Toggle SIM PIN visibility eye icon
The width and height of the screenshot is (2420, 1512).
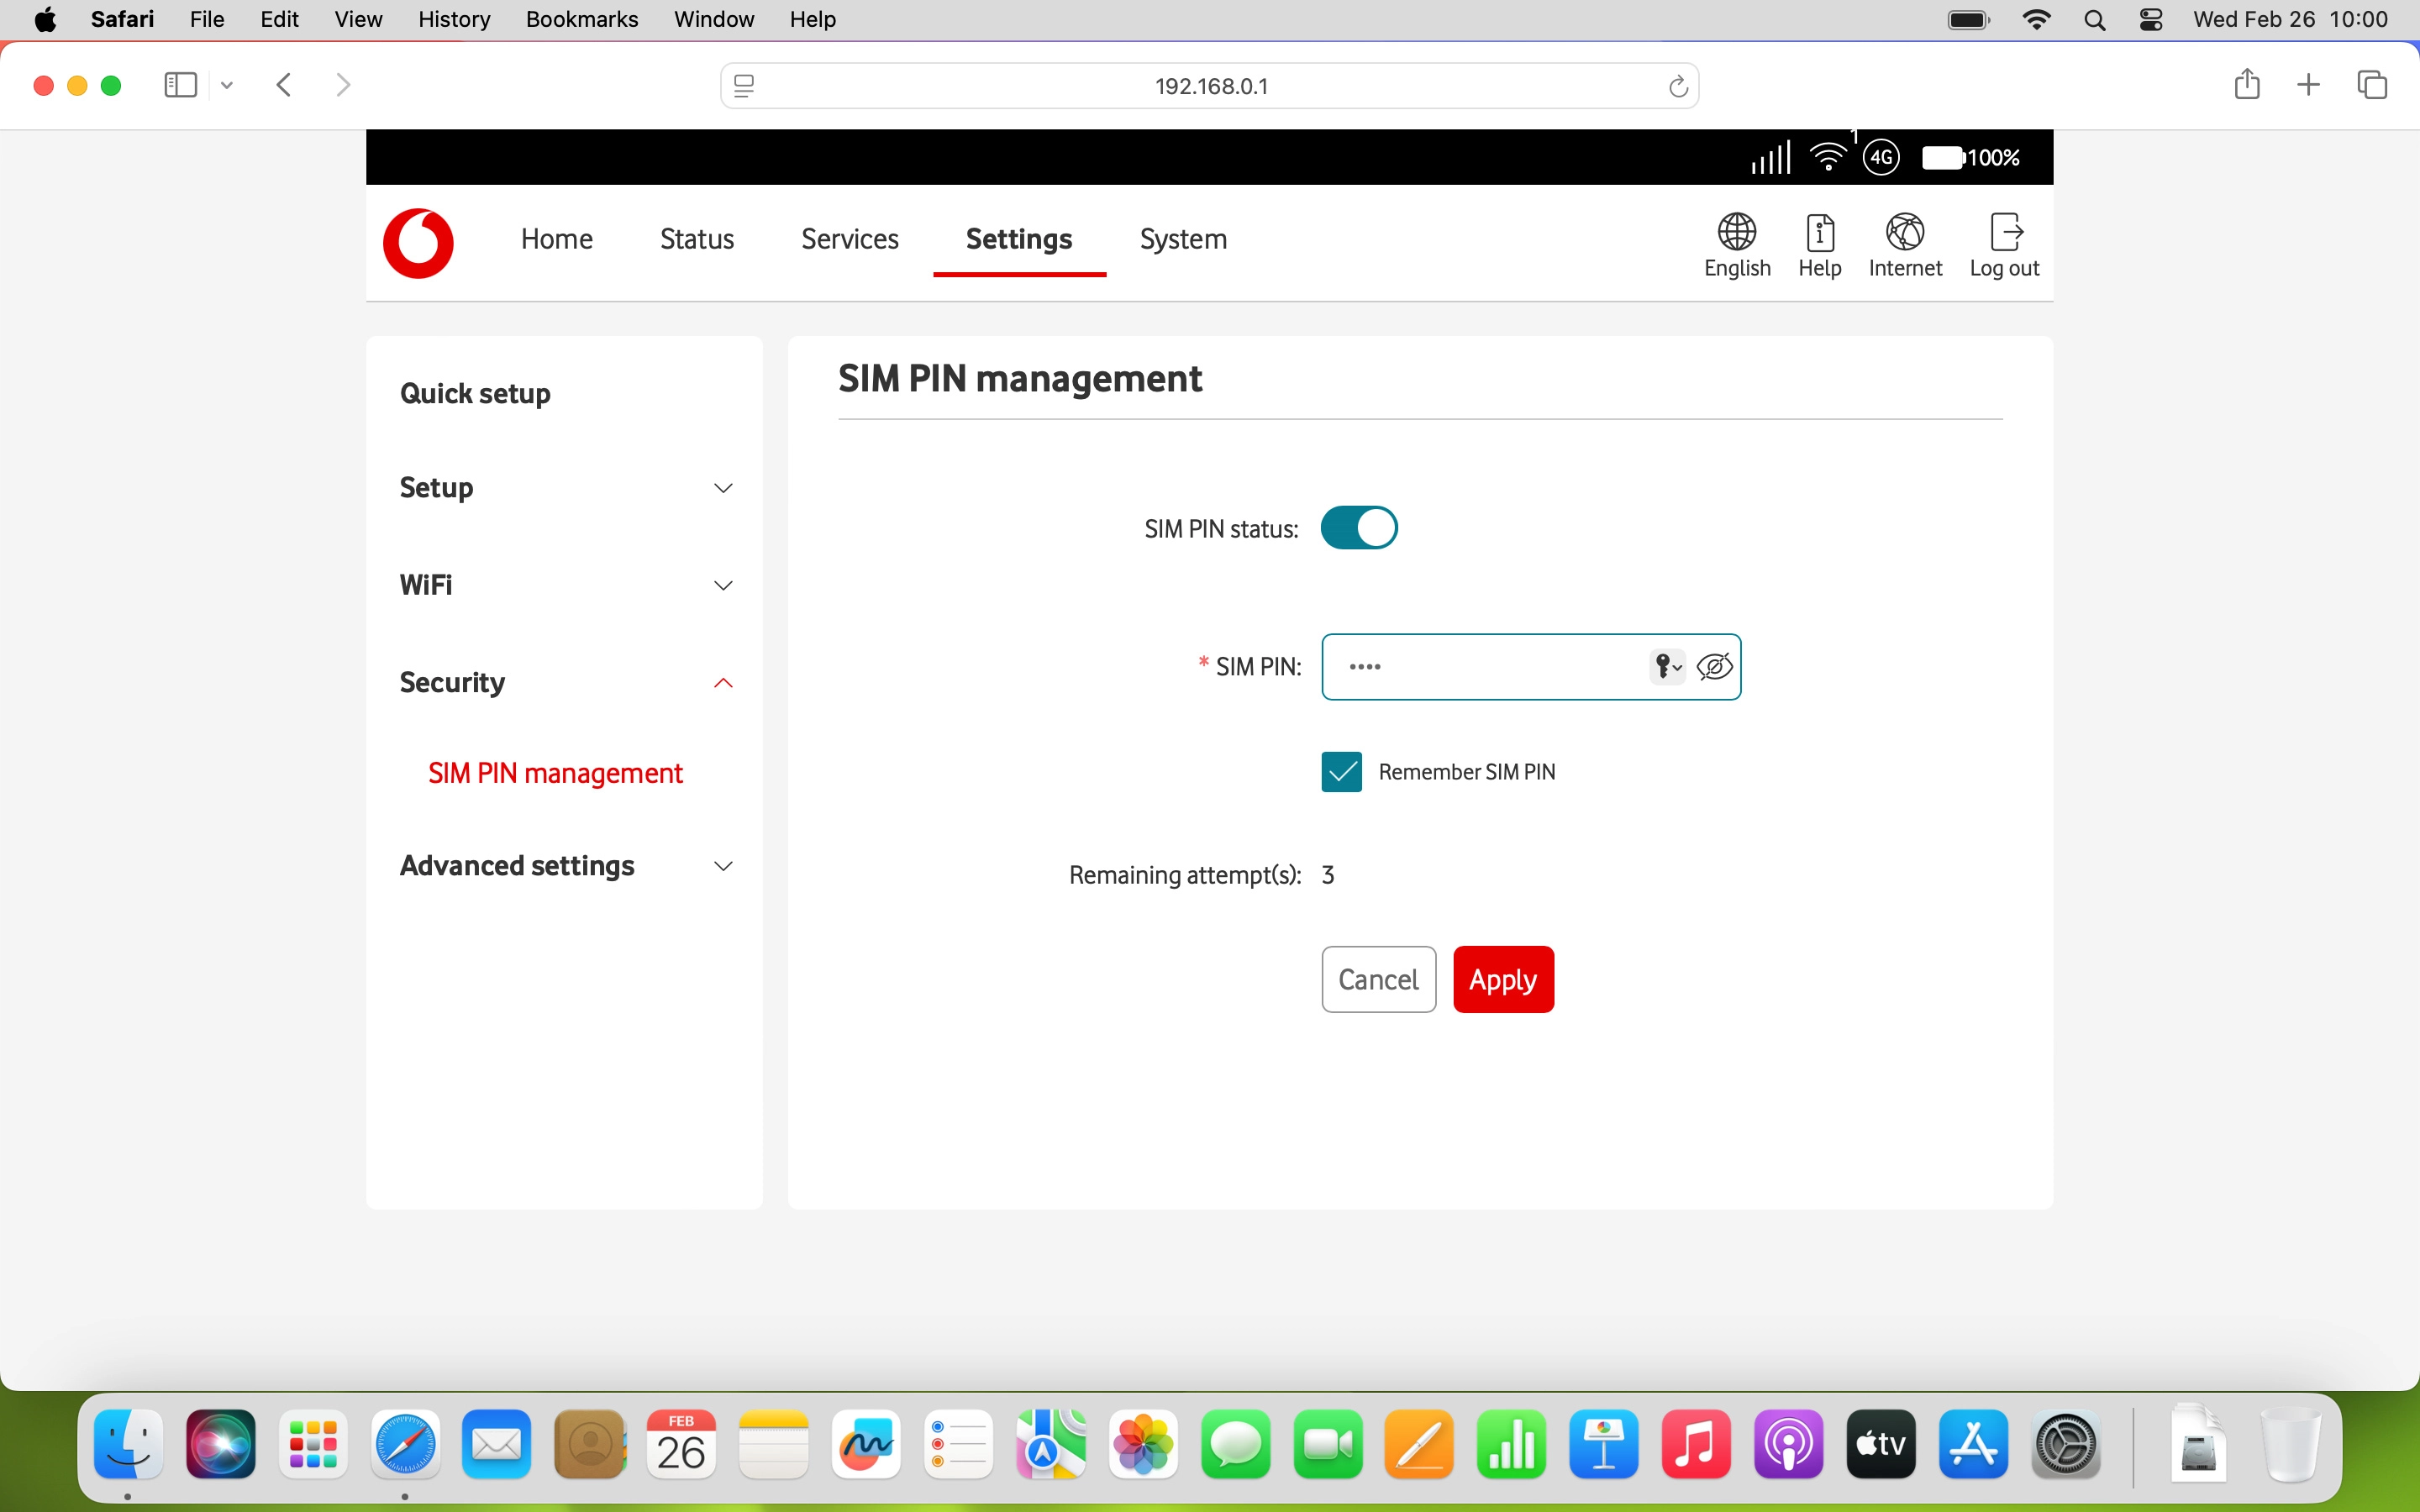1714,666
